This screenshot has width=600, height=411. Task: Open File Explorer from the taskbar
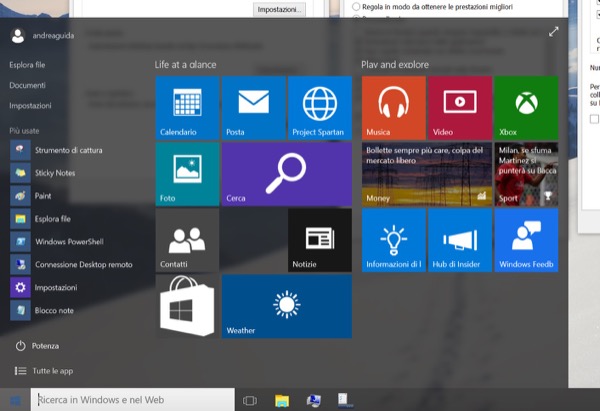point(282,400)
